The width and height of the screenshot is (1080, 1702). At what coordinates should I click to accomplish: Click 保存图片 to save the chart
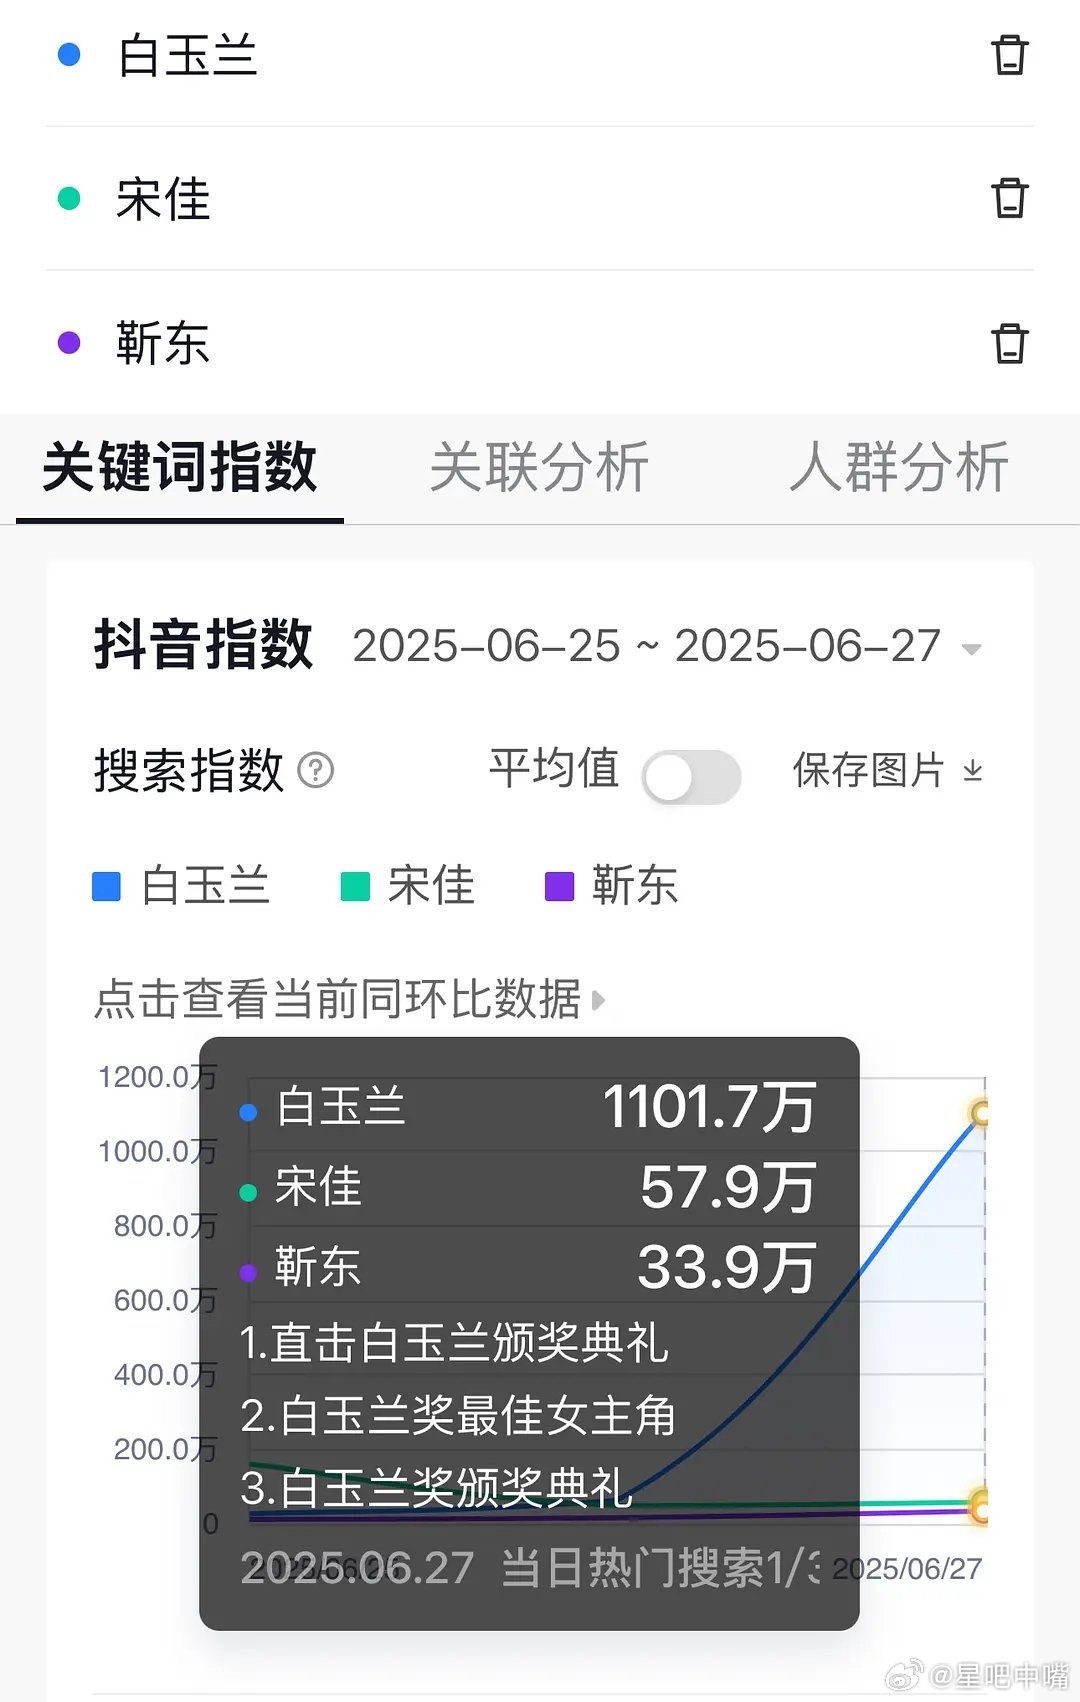click(868, 770)
